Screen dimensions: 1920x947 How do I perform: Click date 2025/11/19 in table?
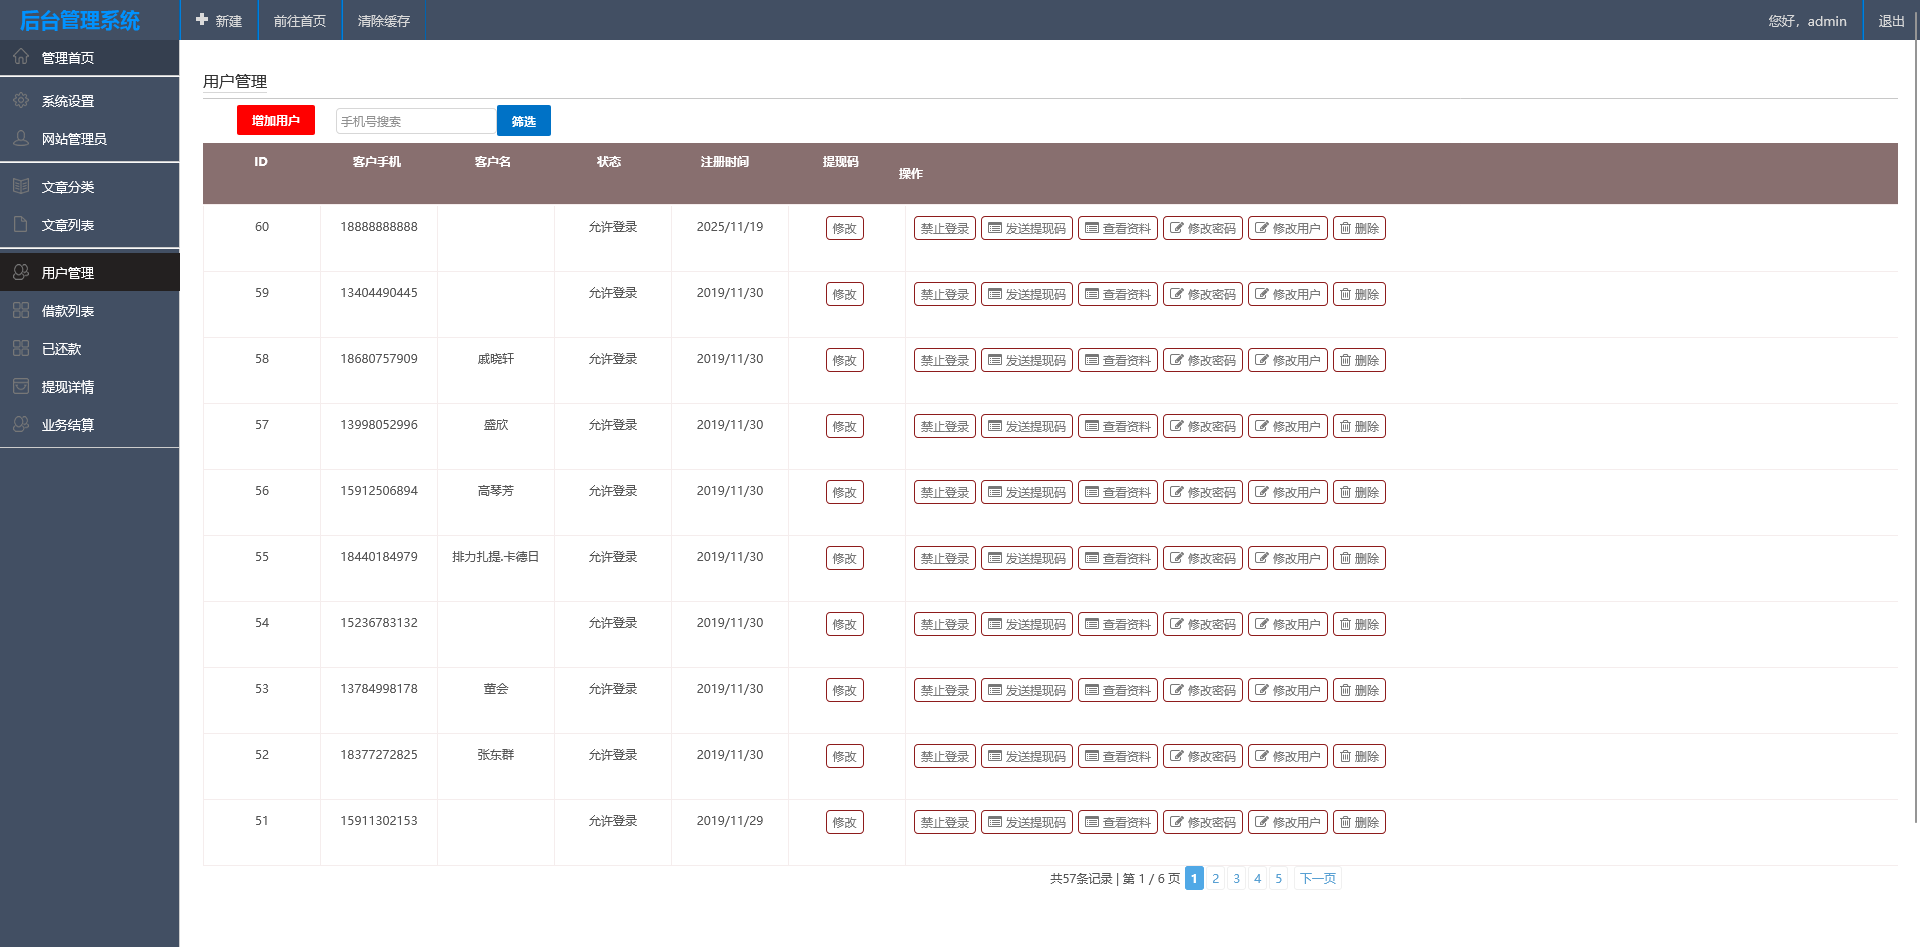(730, 227)
